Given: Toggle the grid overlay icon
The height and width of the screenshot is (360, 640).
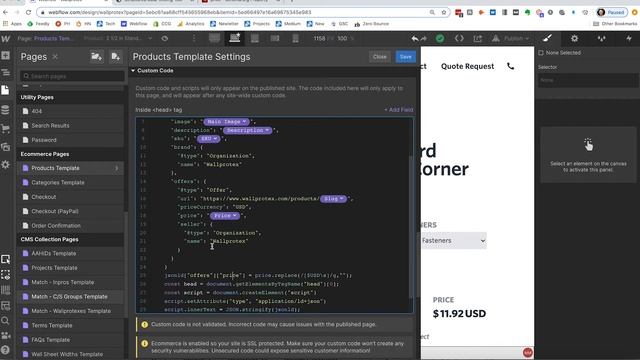Looking at the screenshot, I should 6,290.
